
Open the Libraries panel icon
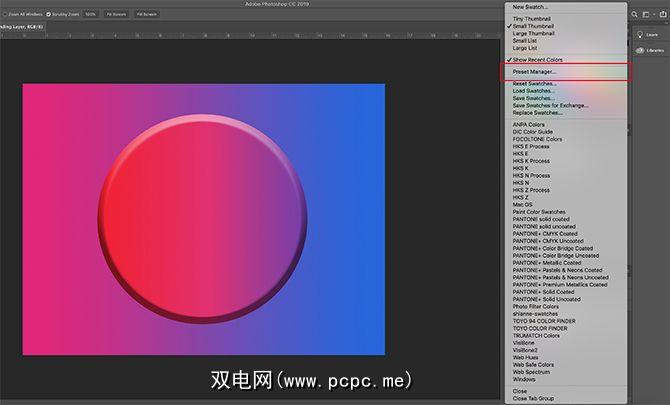coord(641,51)
